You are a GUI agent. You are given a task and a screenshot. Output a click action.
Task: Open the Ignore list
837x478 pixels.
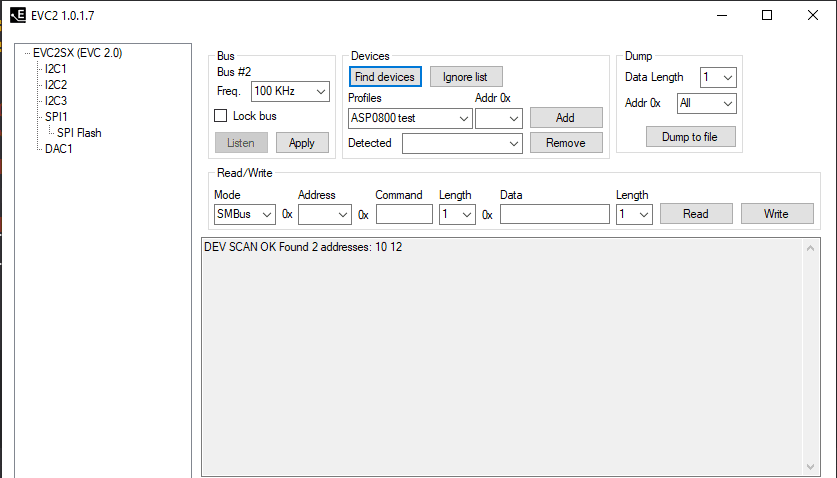(465, 77)
